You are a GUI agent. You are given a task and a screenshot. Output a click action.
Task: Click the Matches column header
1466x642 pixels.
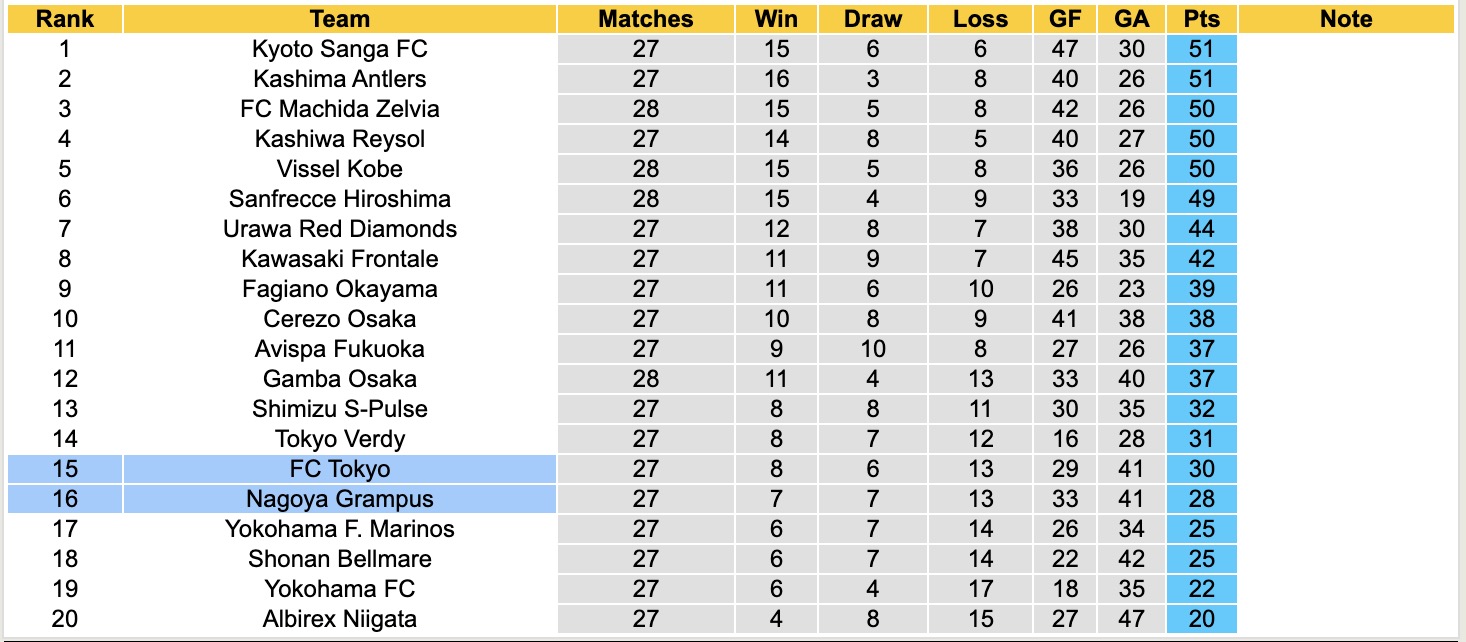645,19
